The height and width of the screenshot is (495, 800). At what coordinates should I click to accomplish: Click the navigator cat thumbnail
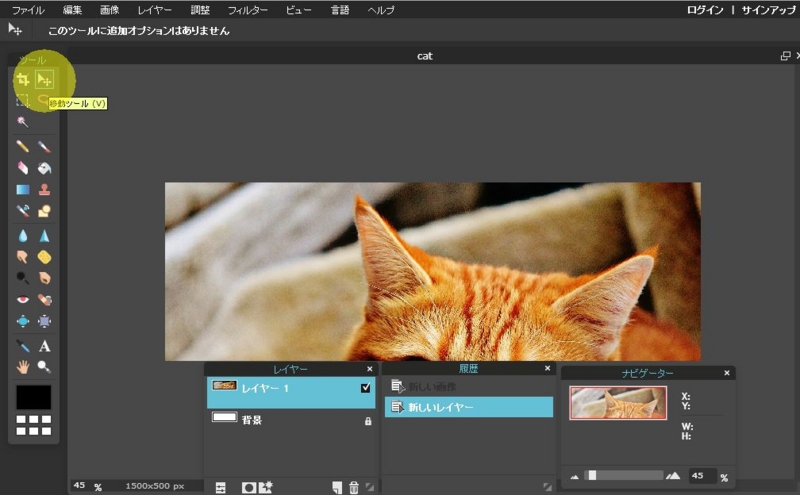coord(618,403)
